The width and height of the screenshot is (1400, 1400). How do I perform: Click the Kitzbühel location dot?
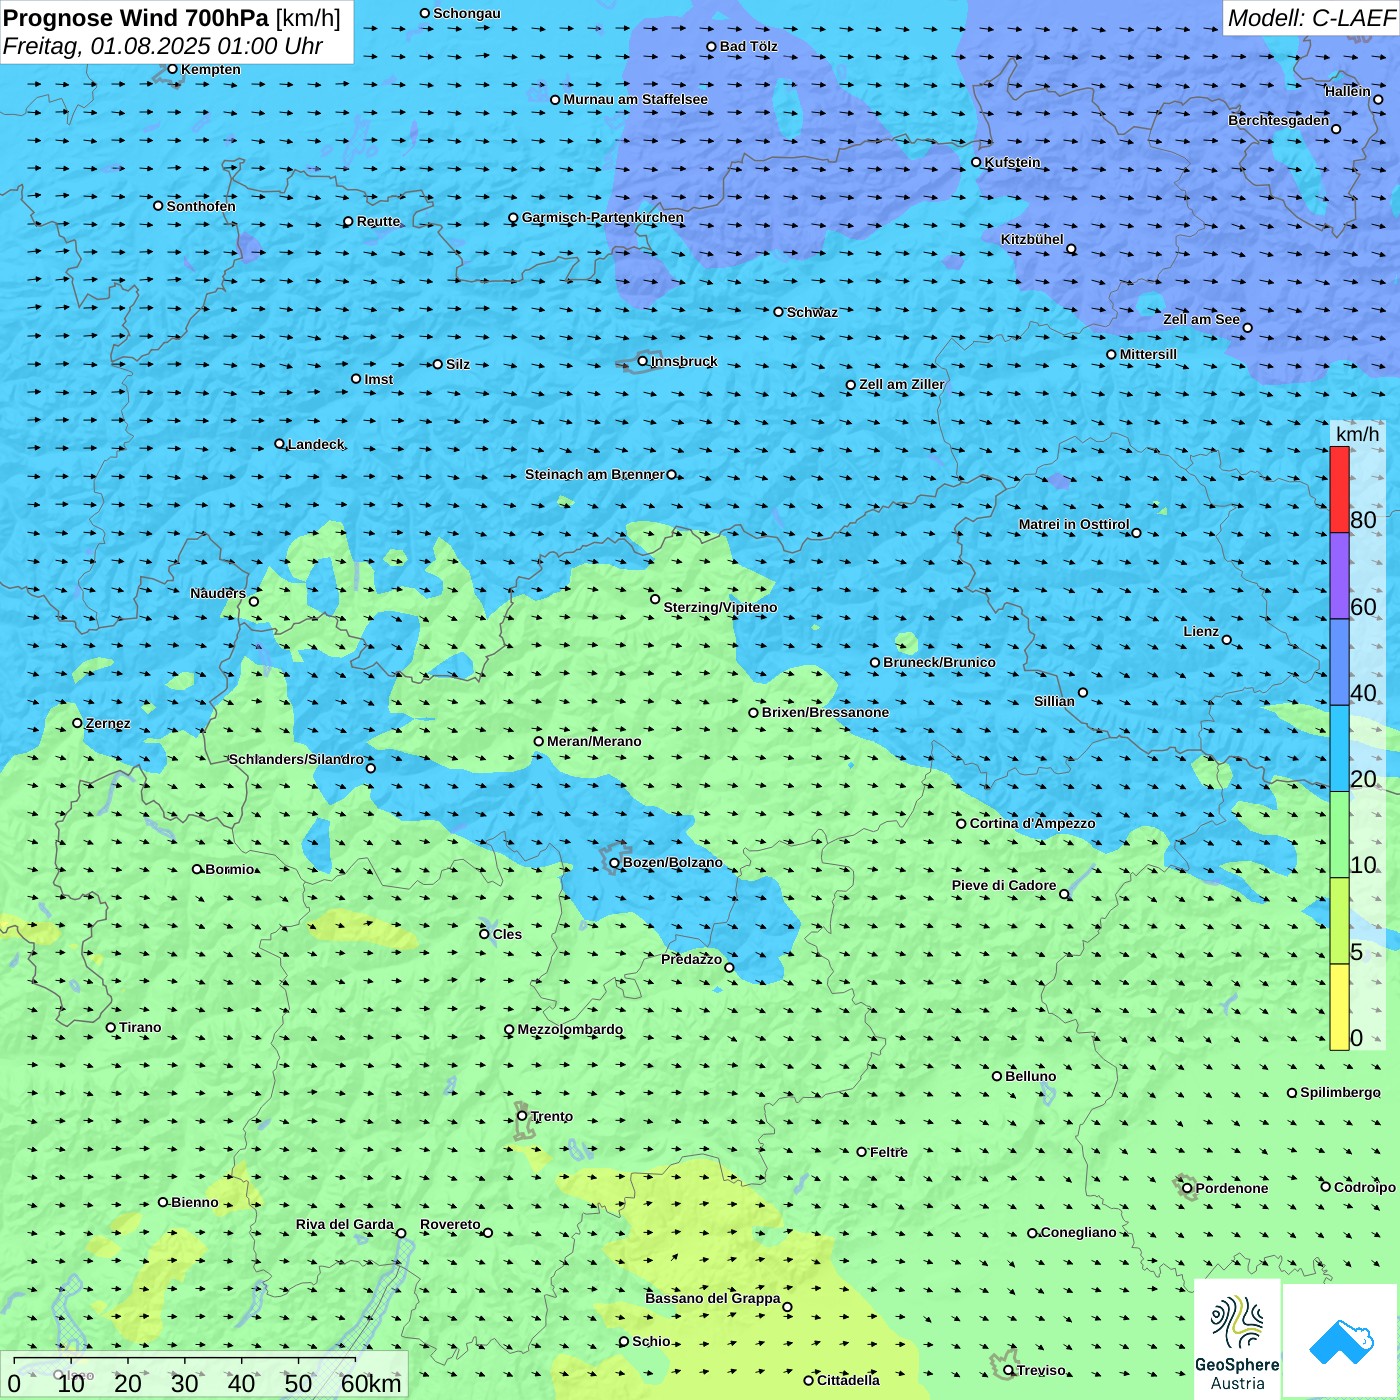[1071, 249]
